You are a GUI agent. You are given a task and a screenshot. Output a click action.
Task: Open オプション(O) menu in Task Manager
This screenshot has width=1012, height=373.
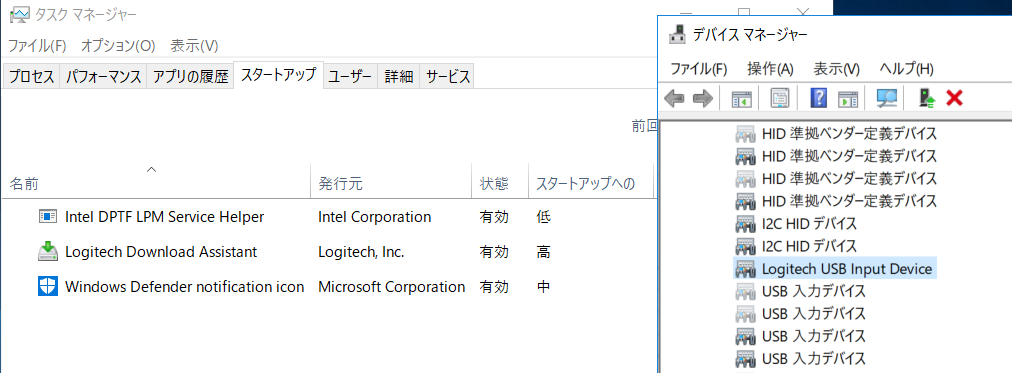119,46
